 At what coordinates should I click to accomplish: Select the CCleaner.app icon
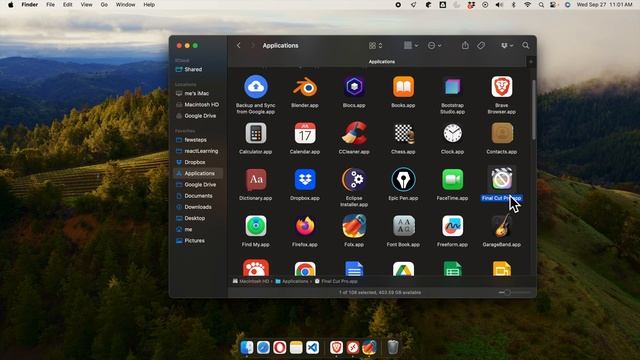354,133
